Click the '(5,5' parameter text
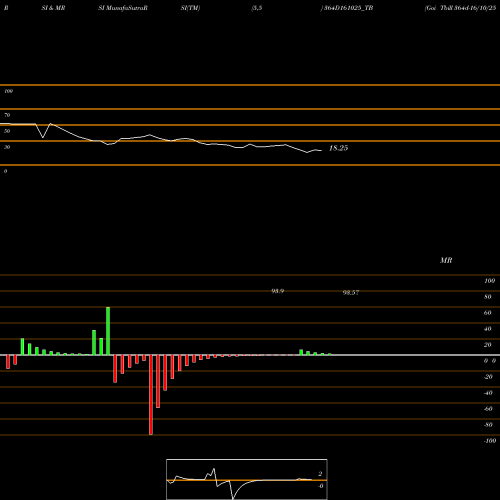Image resolution: width=500 pixels, height=500 pixels. [x=257, y=8]
